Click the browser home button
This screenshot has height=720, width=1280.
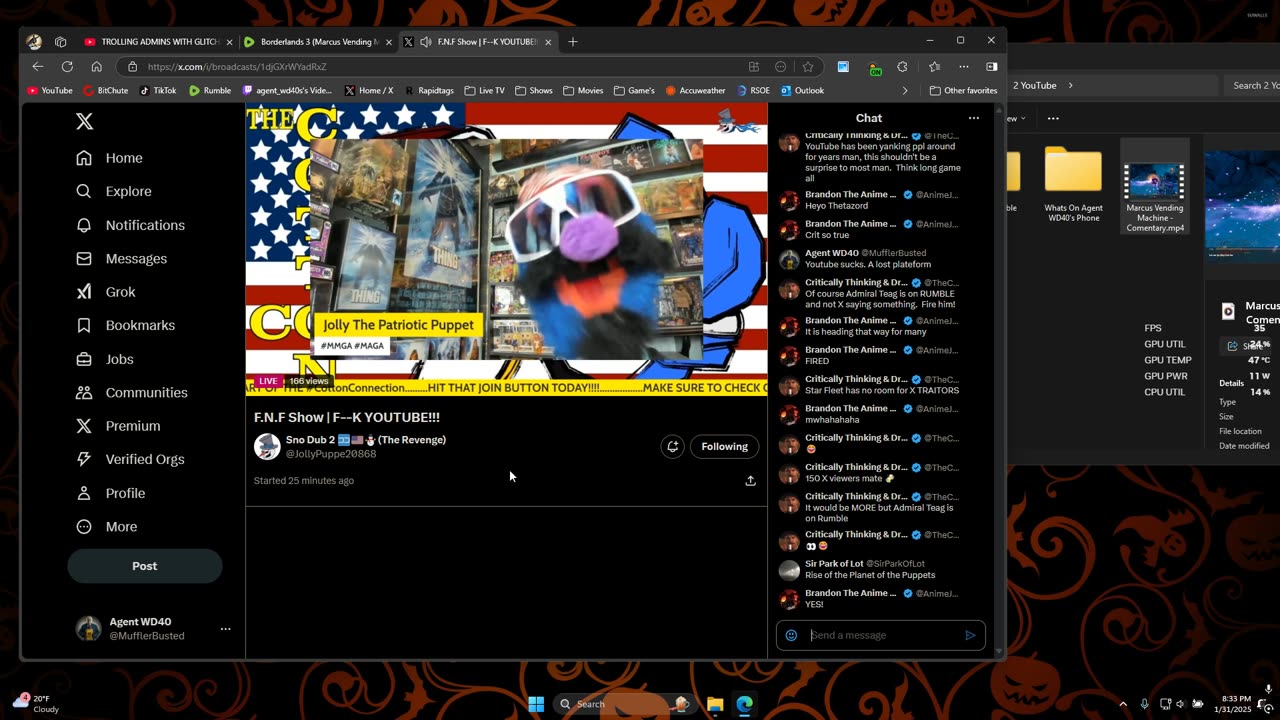(x=96, y=67)
